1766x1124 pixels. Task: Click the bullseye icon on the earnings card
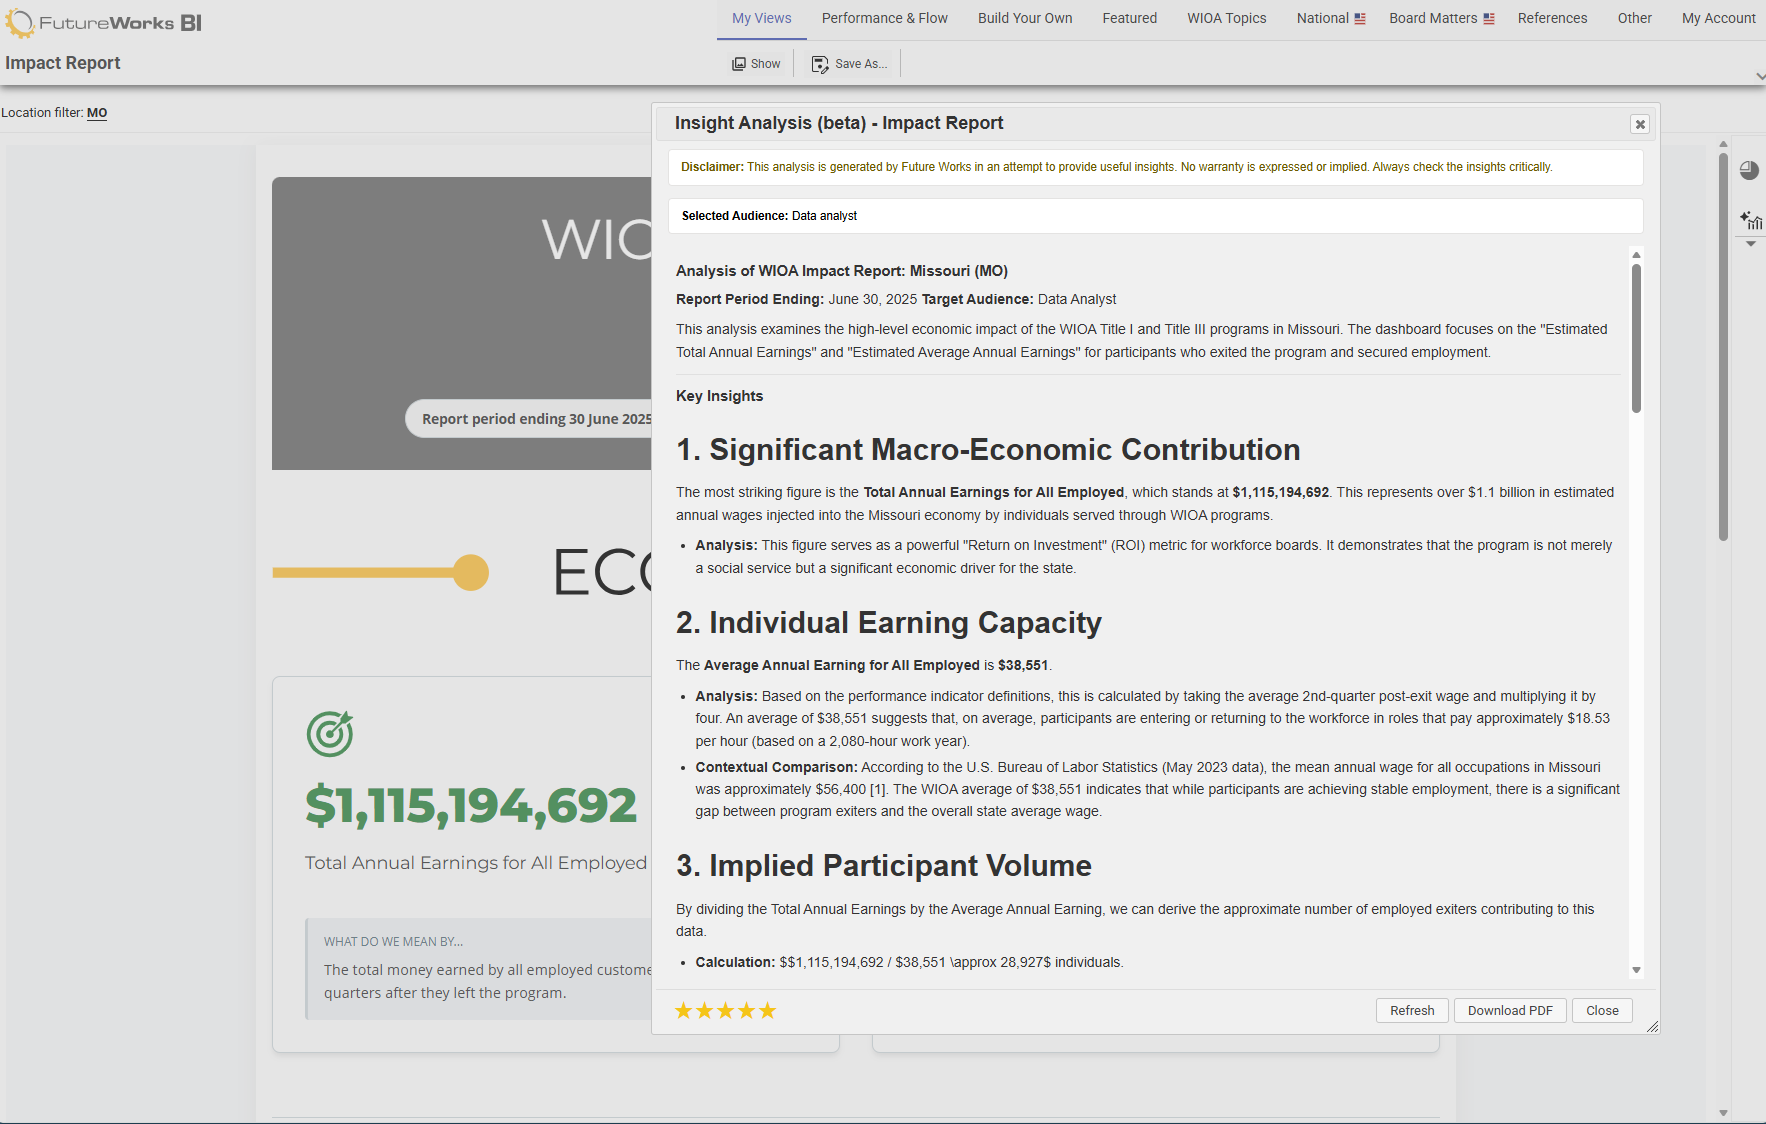[330, 733]
